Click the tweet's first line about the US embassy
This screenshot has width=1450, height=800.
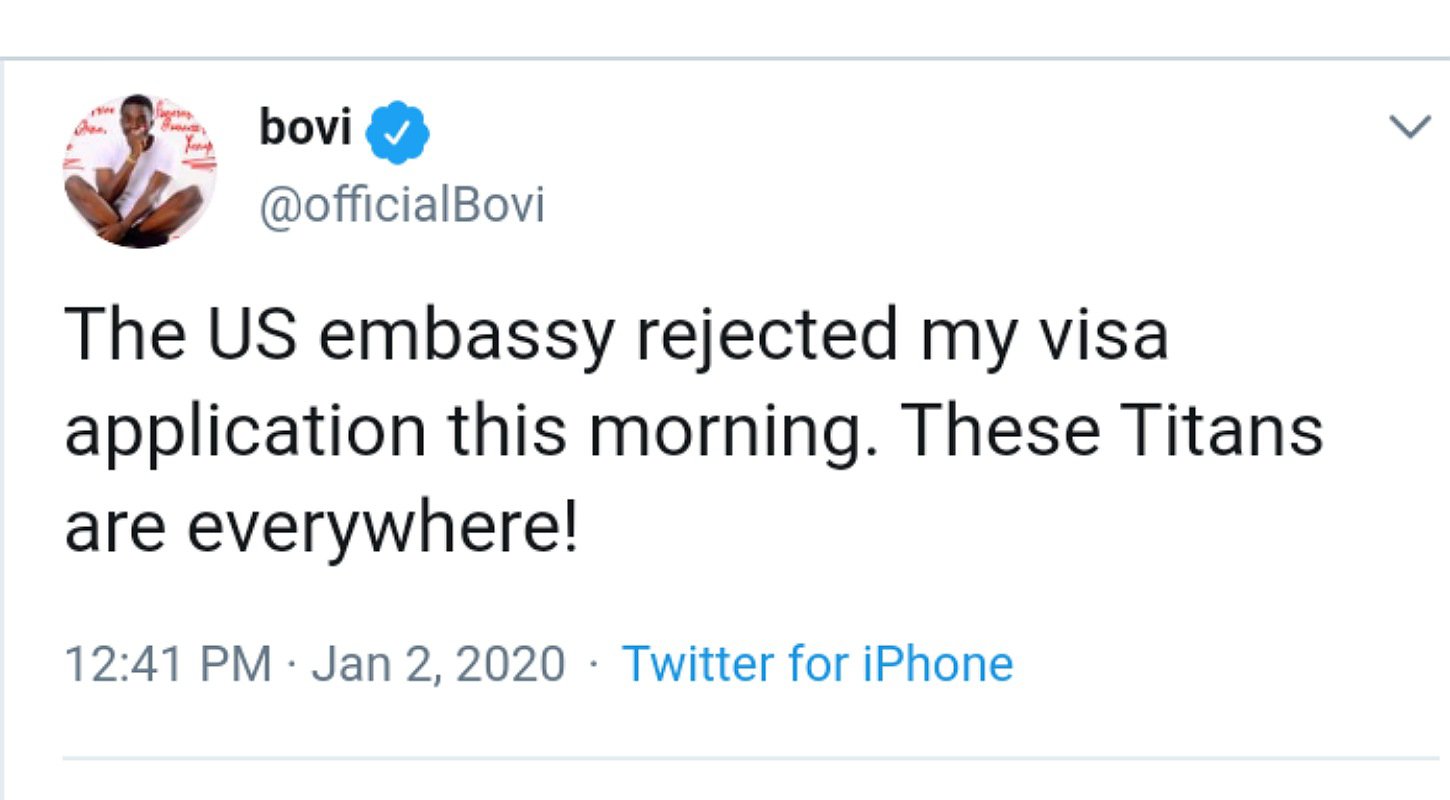[616, 337]
